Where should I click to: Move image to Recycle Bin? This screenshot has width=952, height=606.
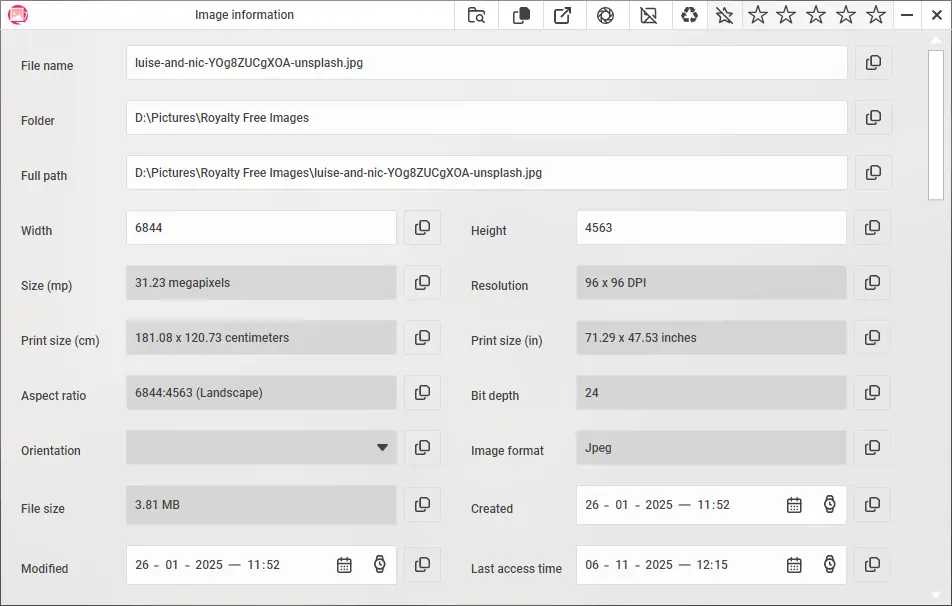[x=690, y=15]
